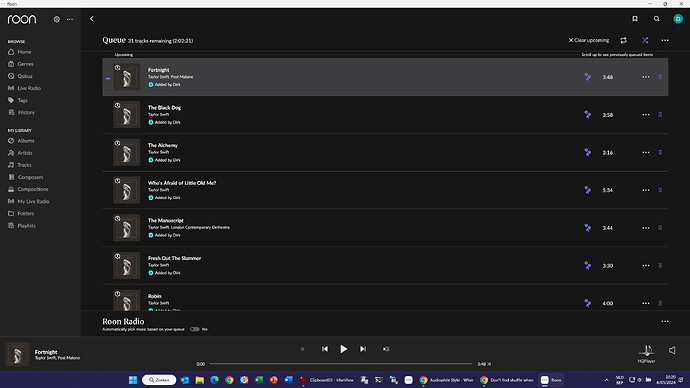The image size is (690, 388).
Task: Open the volume speaker control
Action: tap(672, 350)
